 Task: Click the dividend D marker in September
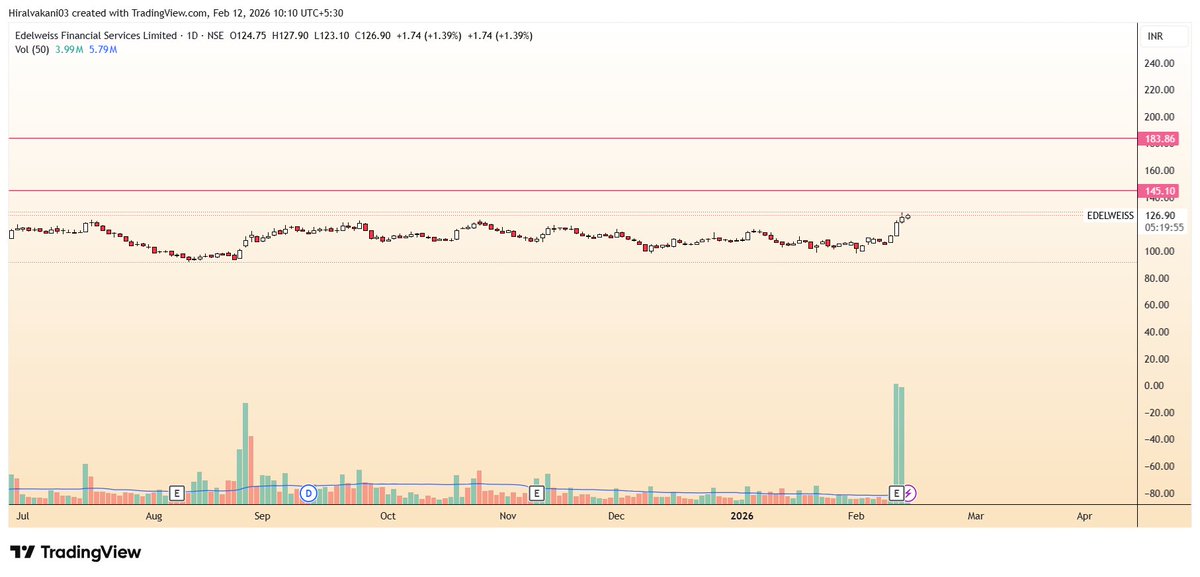[308, 493]
